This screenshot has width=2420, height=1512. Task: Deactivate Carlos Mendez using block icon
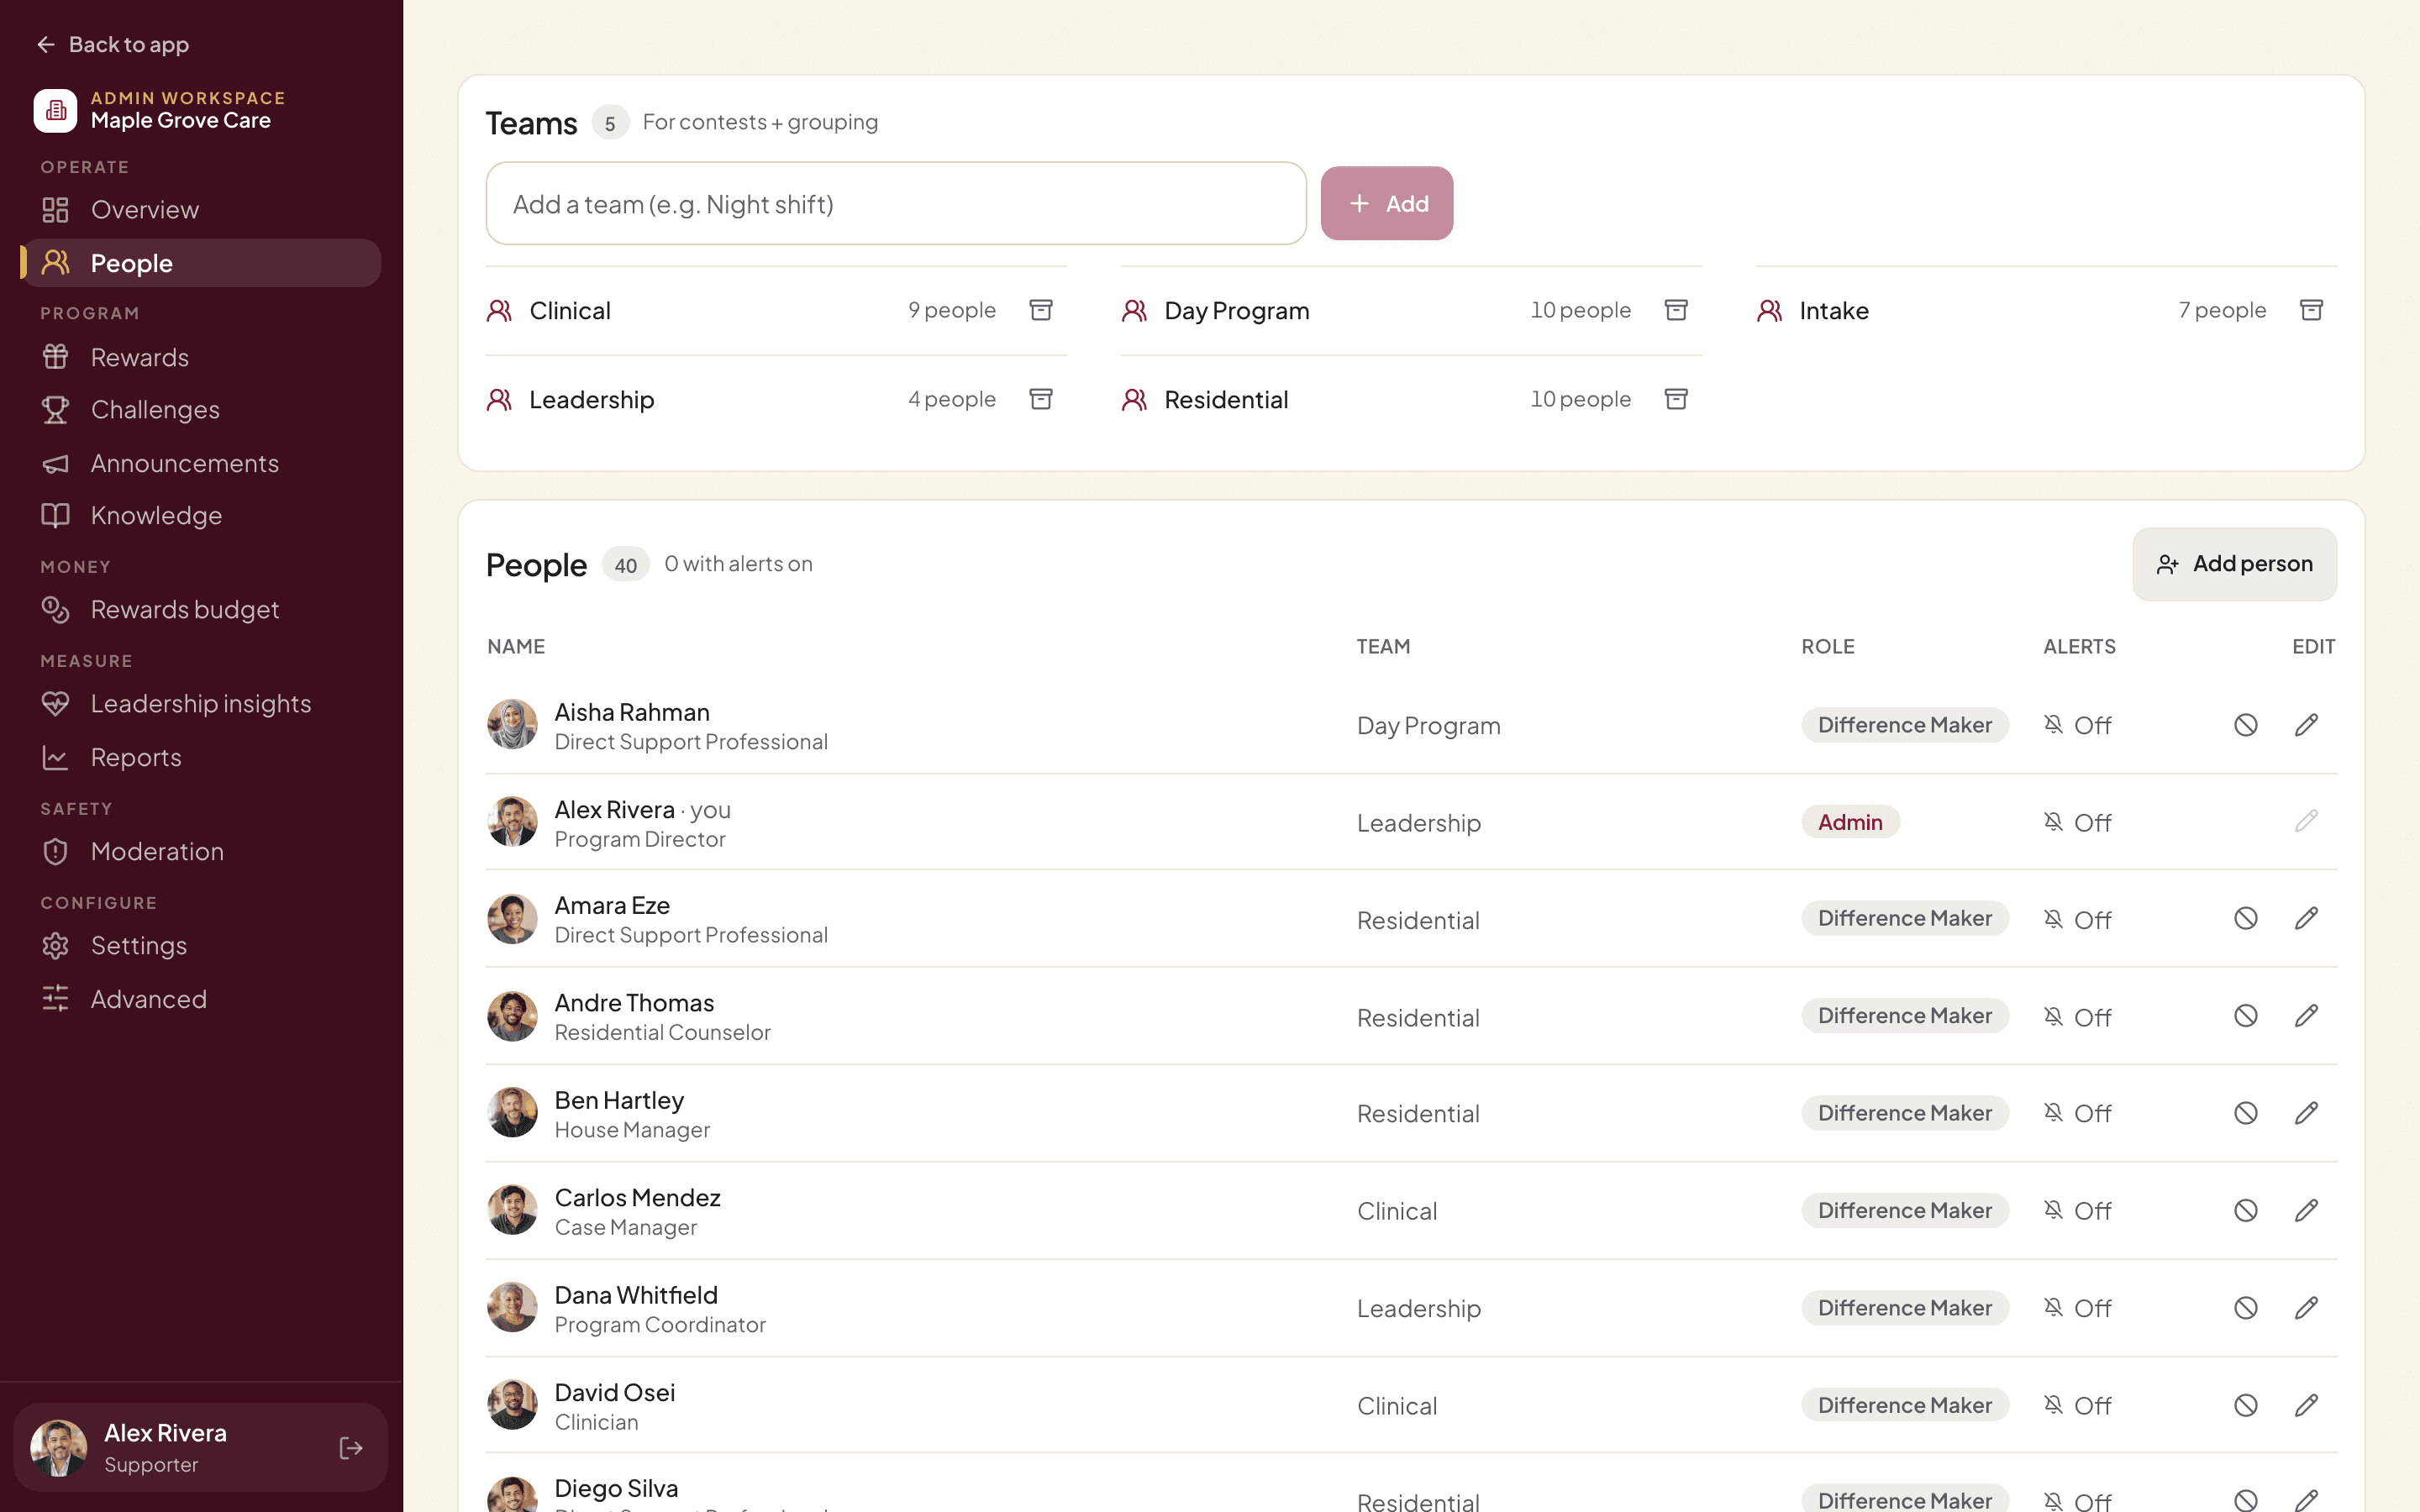[x=2245, y=1211]
